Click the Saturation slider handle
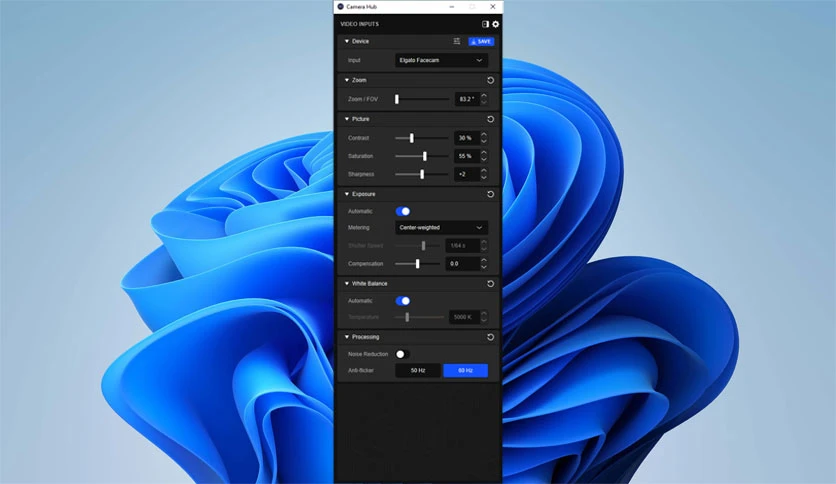The image size is (836, 484). pos(425,156)
